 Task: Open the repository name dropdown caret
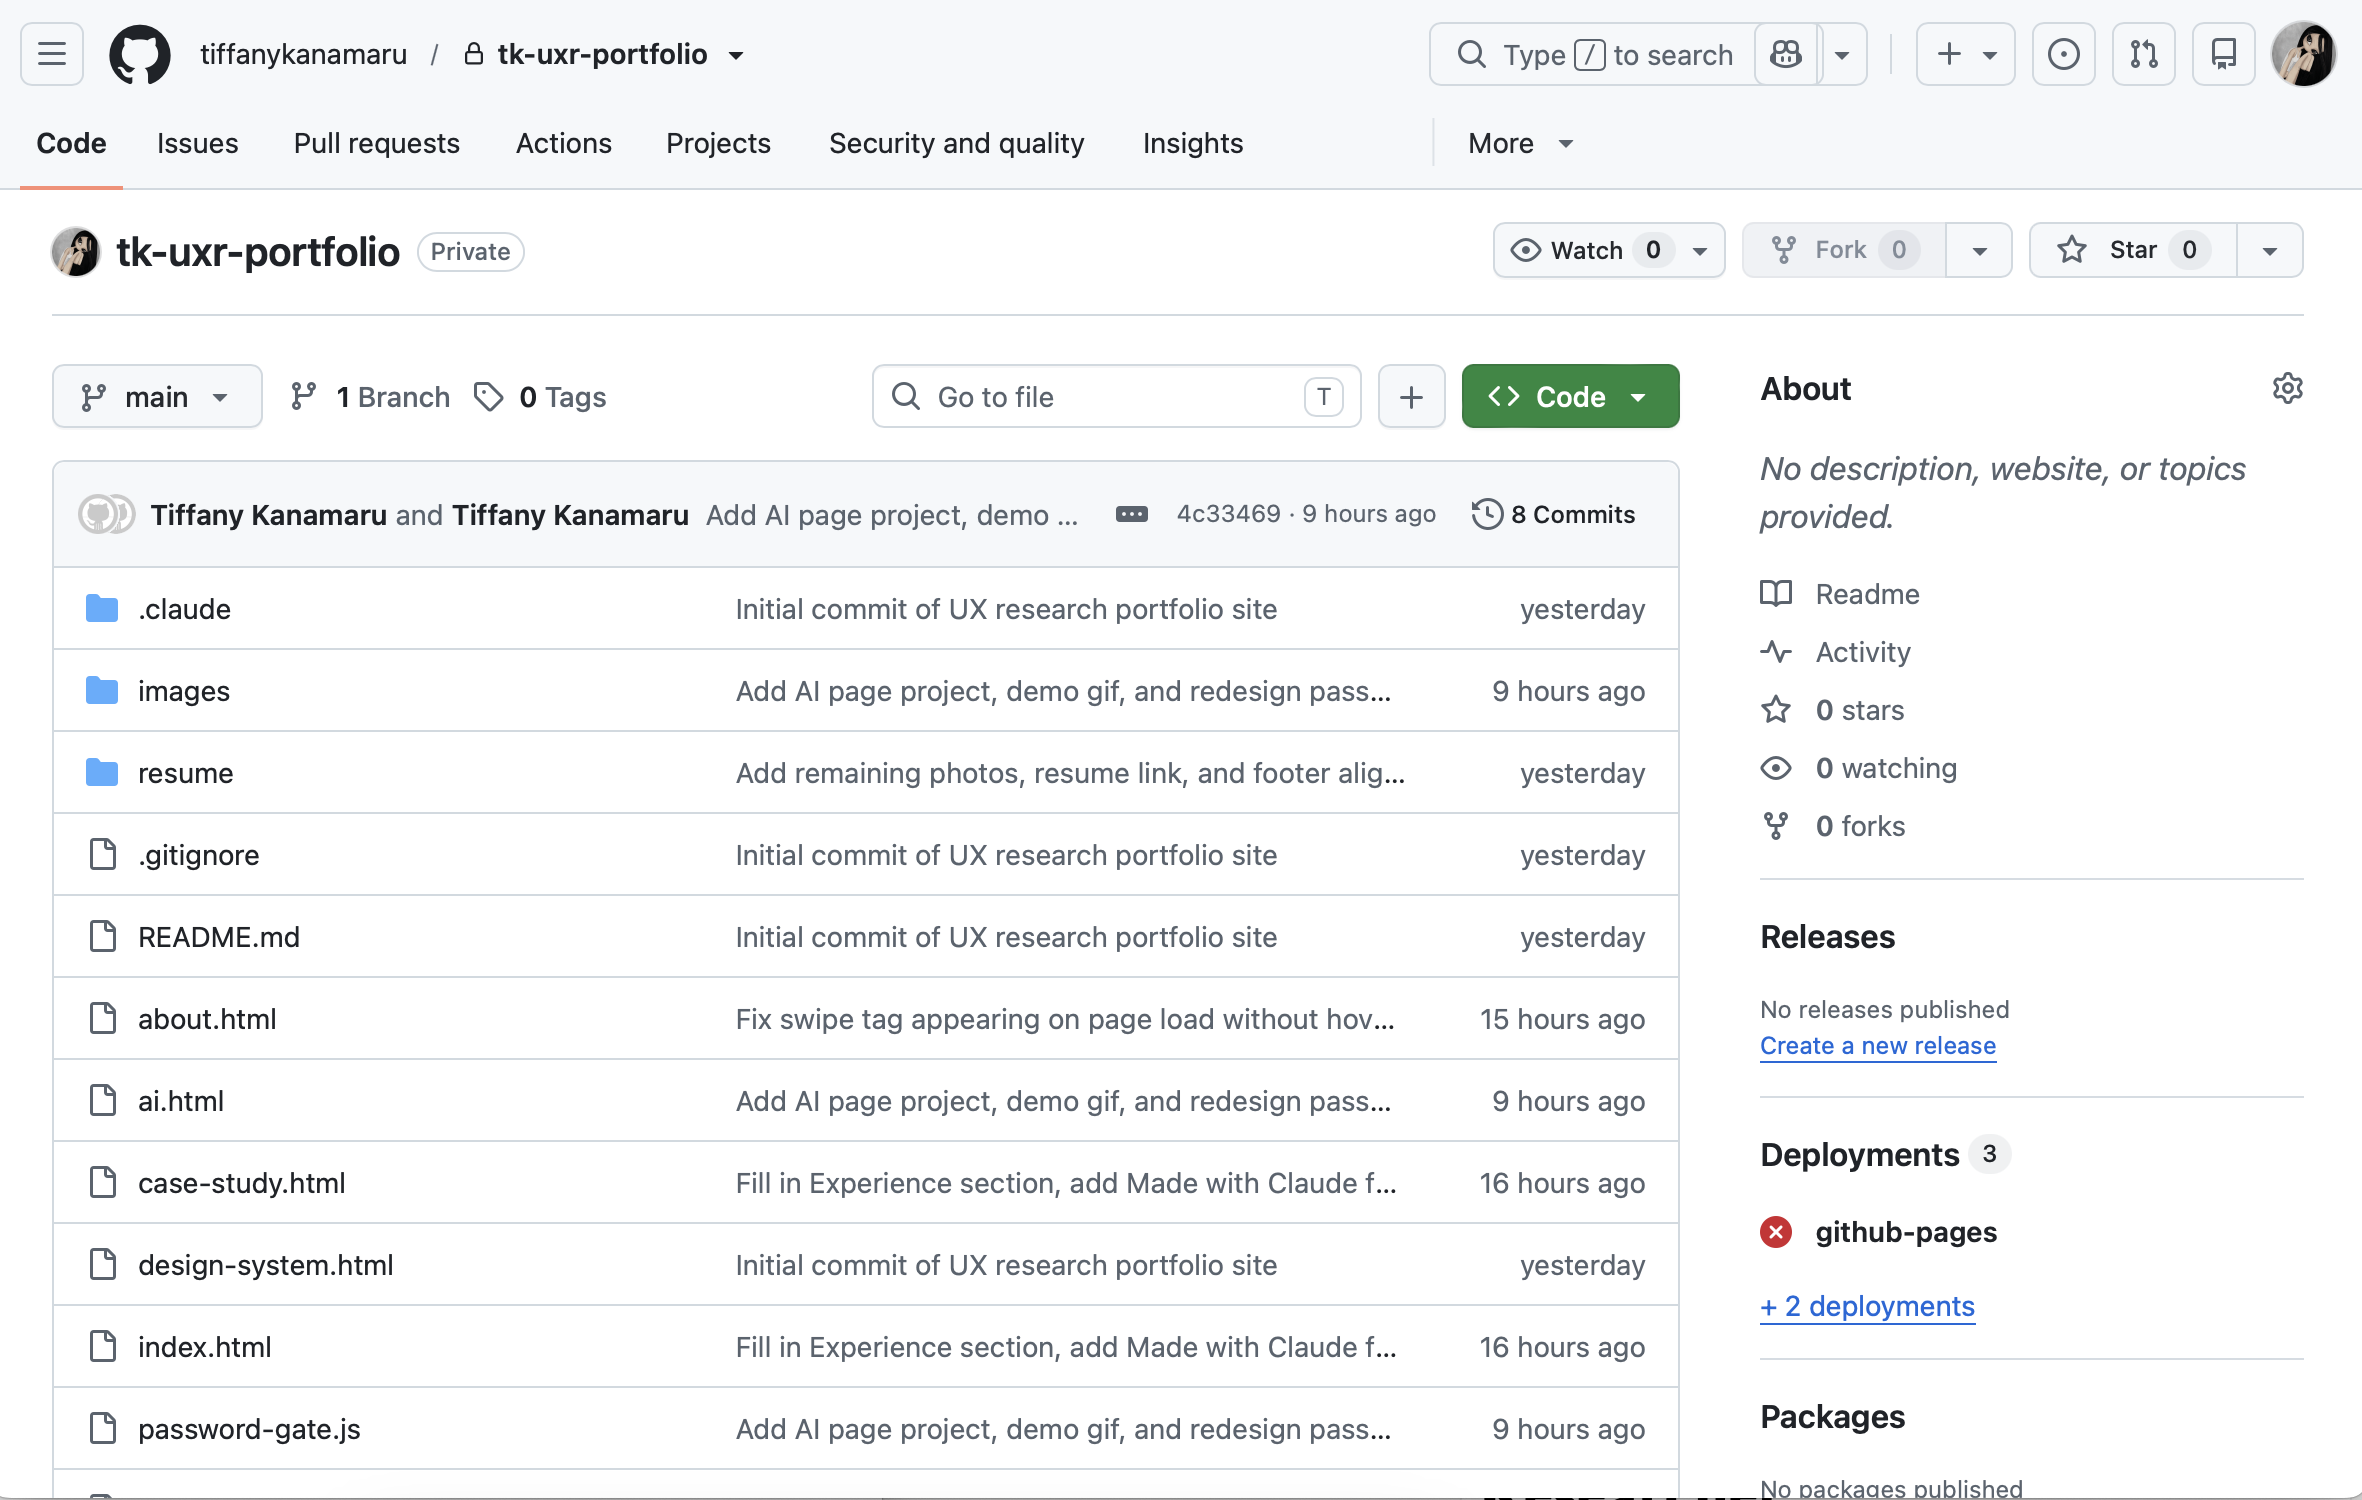point(736,55)
